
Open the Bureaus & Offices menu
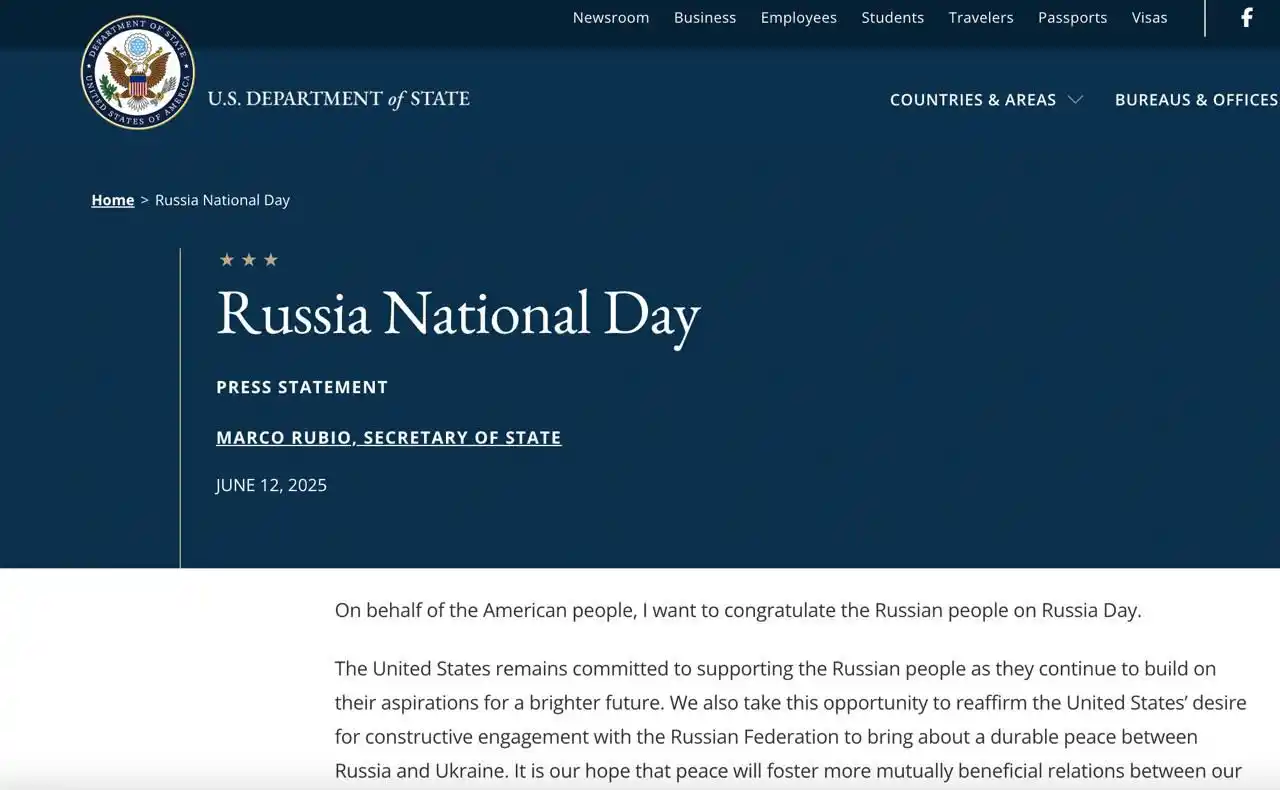(x=1197, y=99)
